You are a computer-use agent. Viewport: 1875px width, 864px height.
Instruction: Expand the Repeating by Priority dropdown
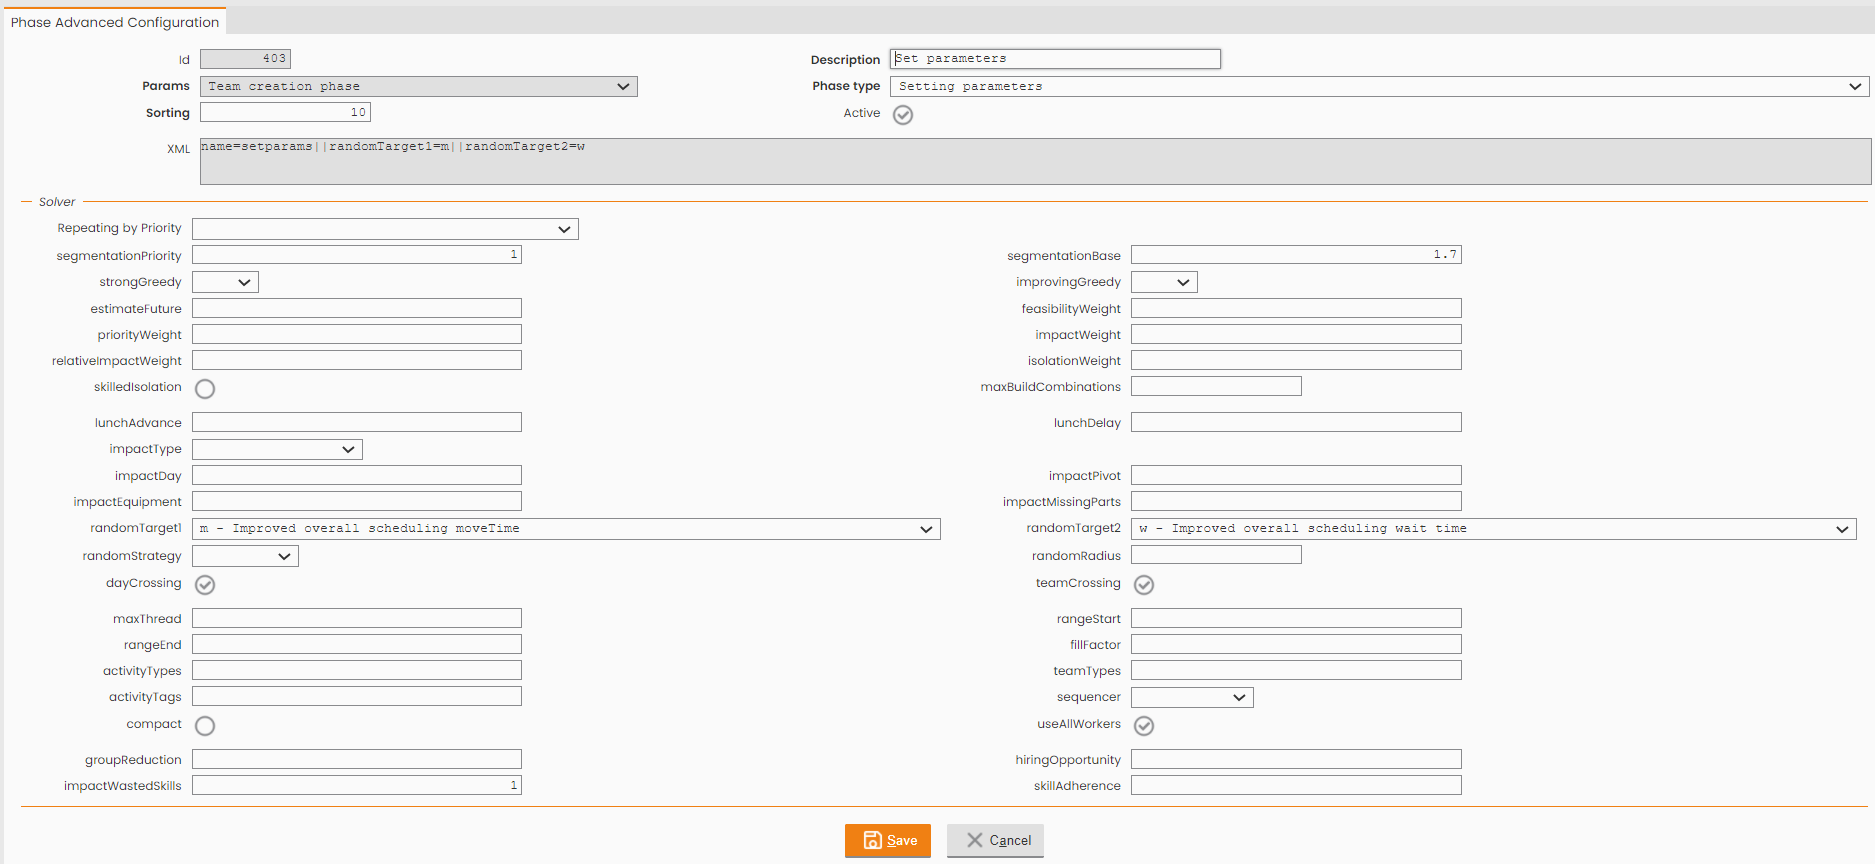(x=385, y=229)
